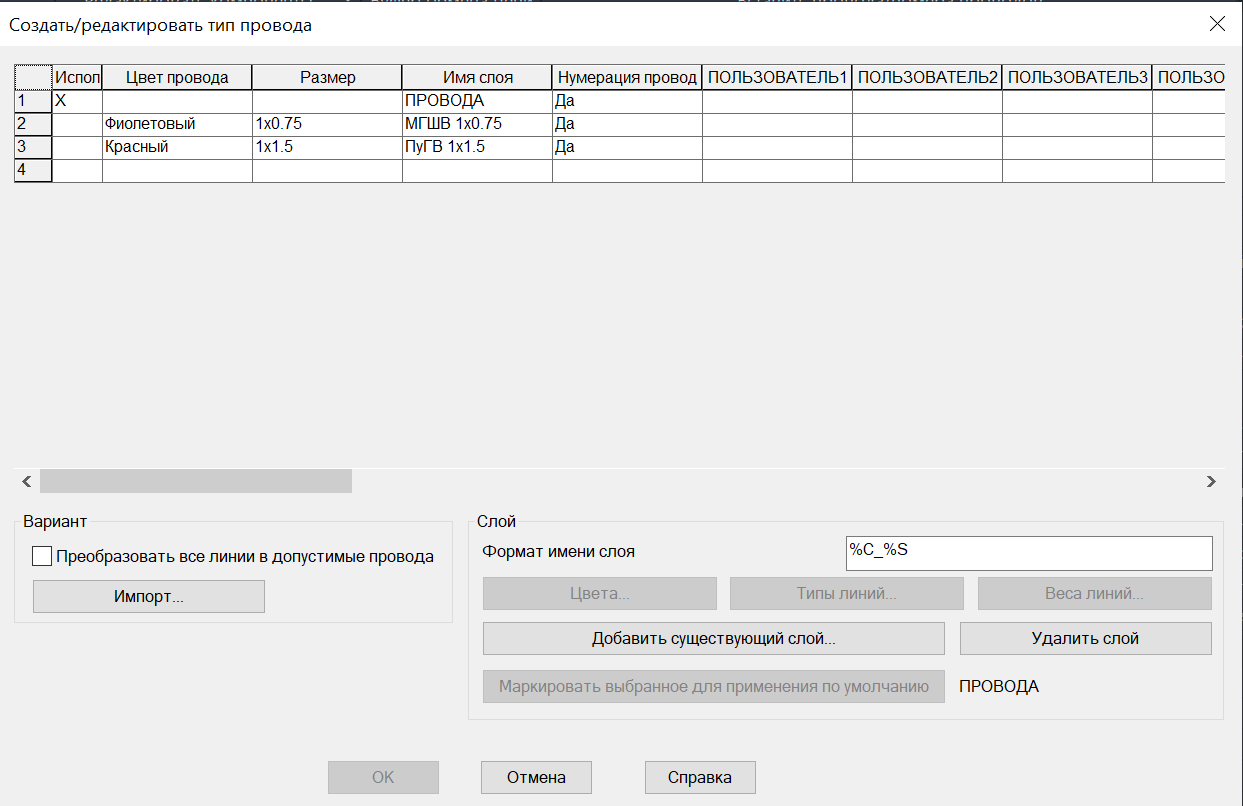
Task: Click the 'Красный' wire color cell
Action: [177, 147]
